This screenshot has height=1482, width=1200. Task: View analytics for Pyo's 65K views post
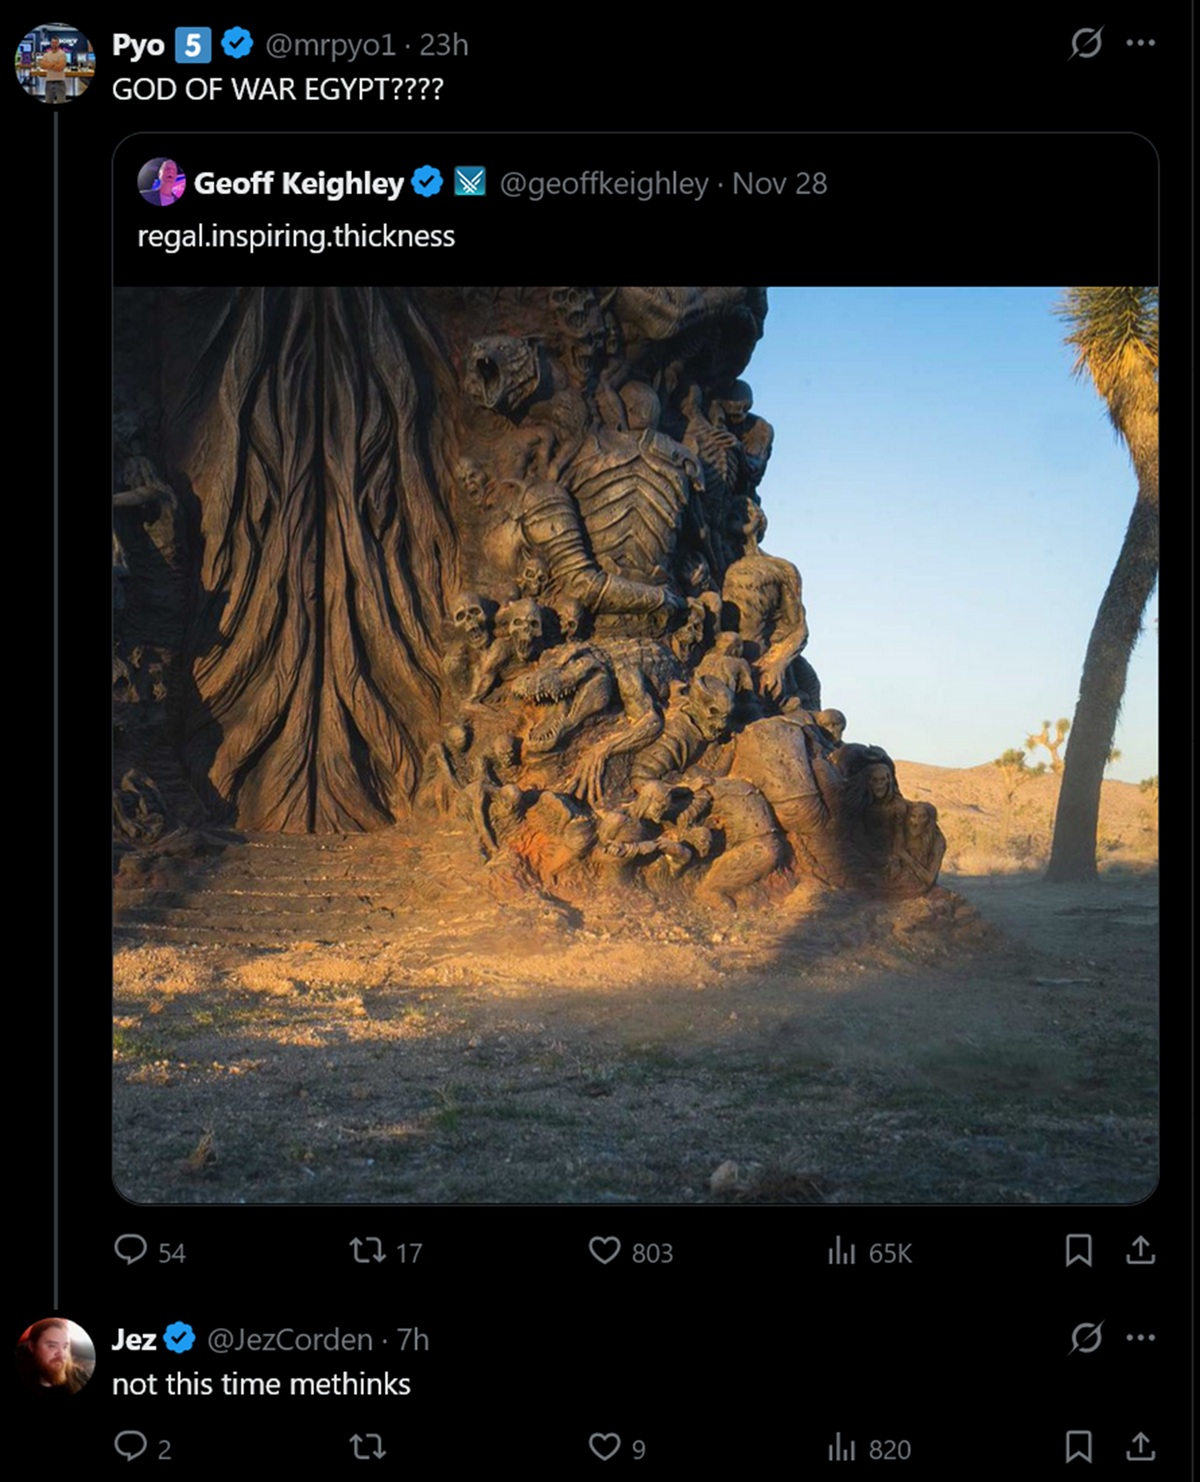click(842, 1250)
